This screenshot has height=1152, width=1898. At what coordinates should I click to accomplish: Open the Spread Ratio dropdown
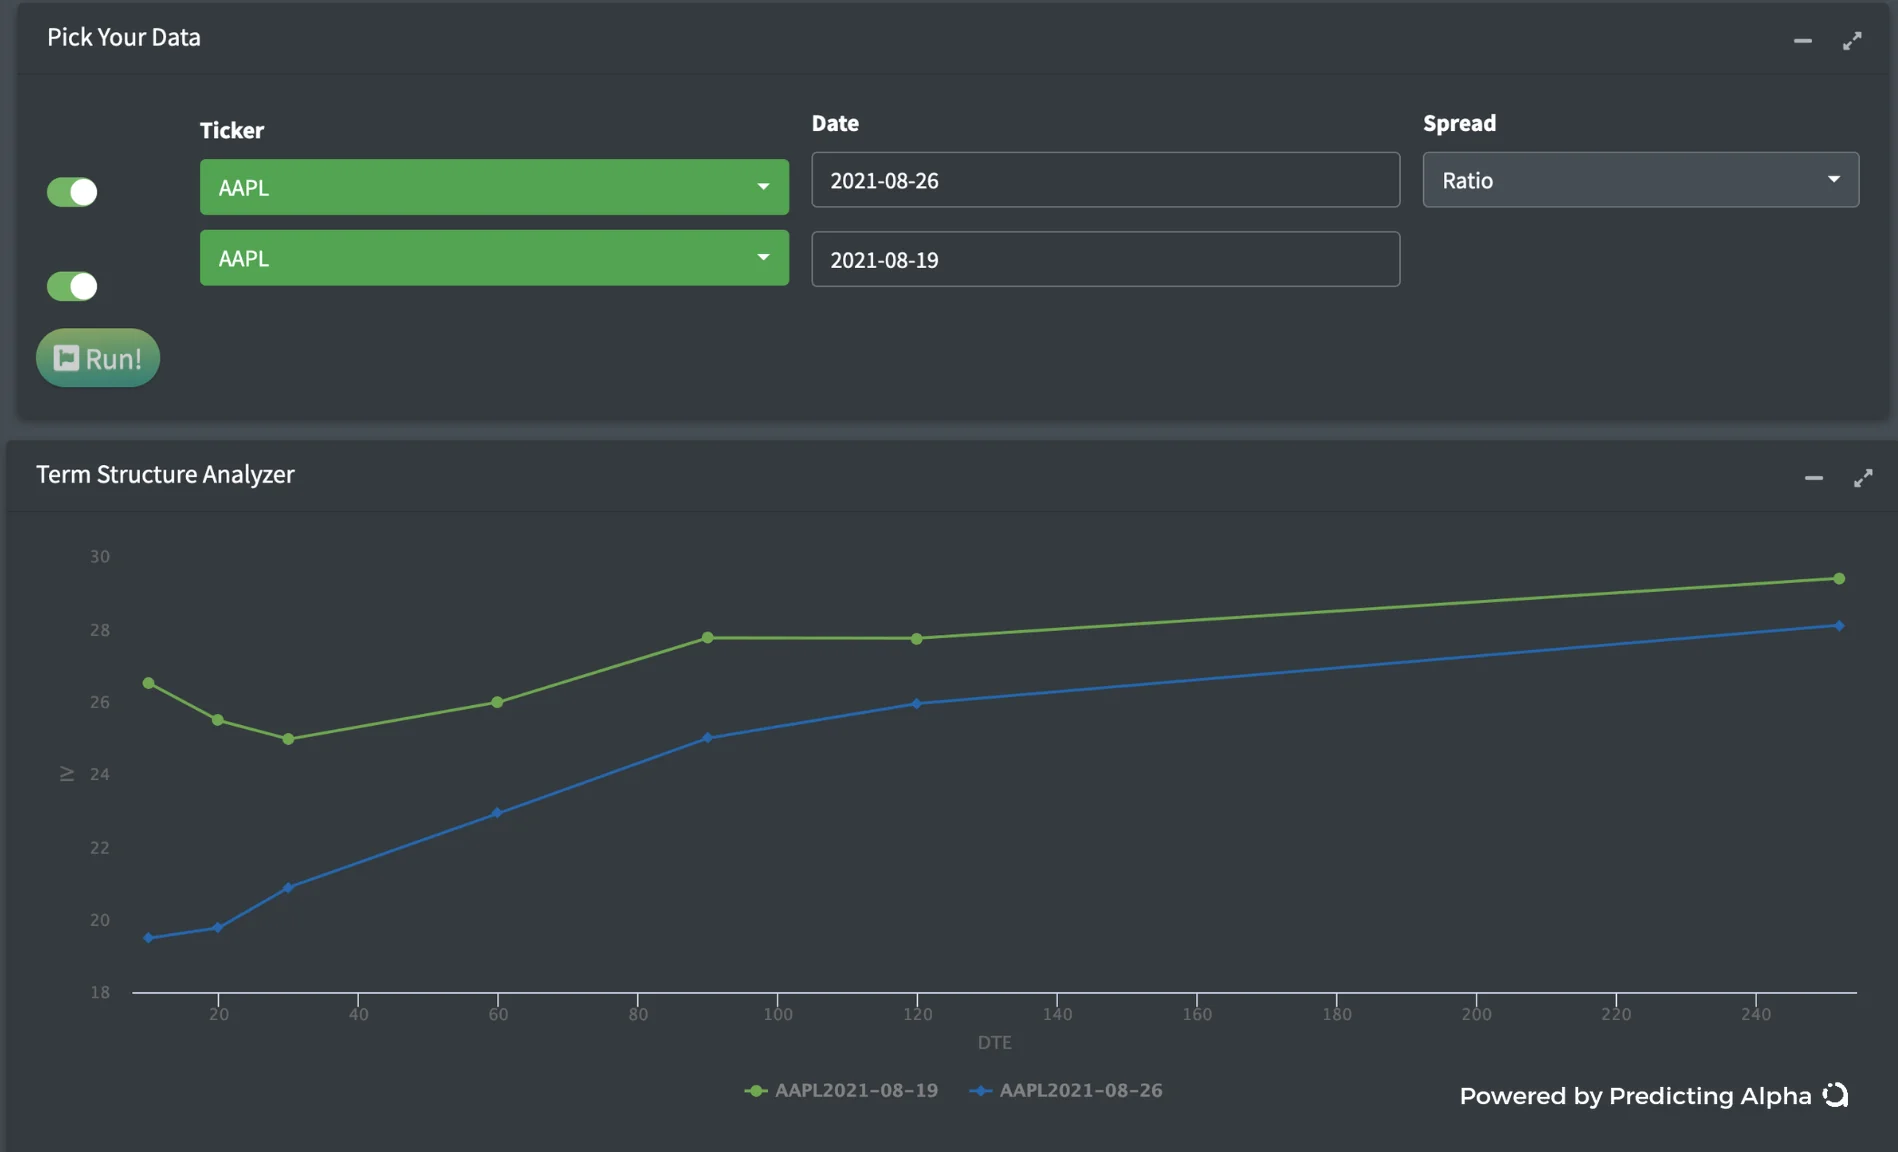[1641, 180]
